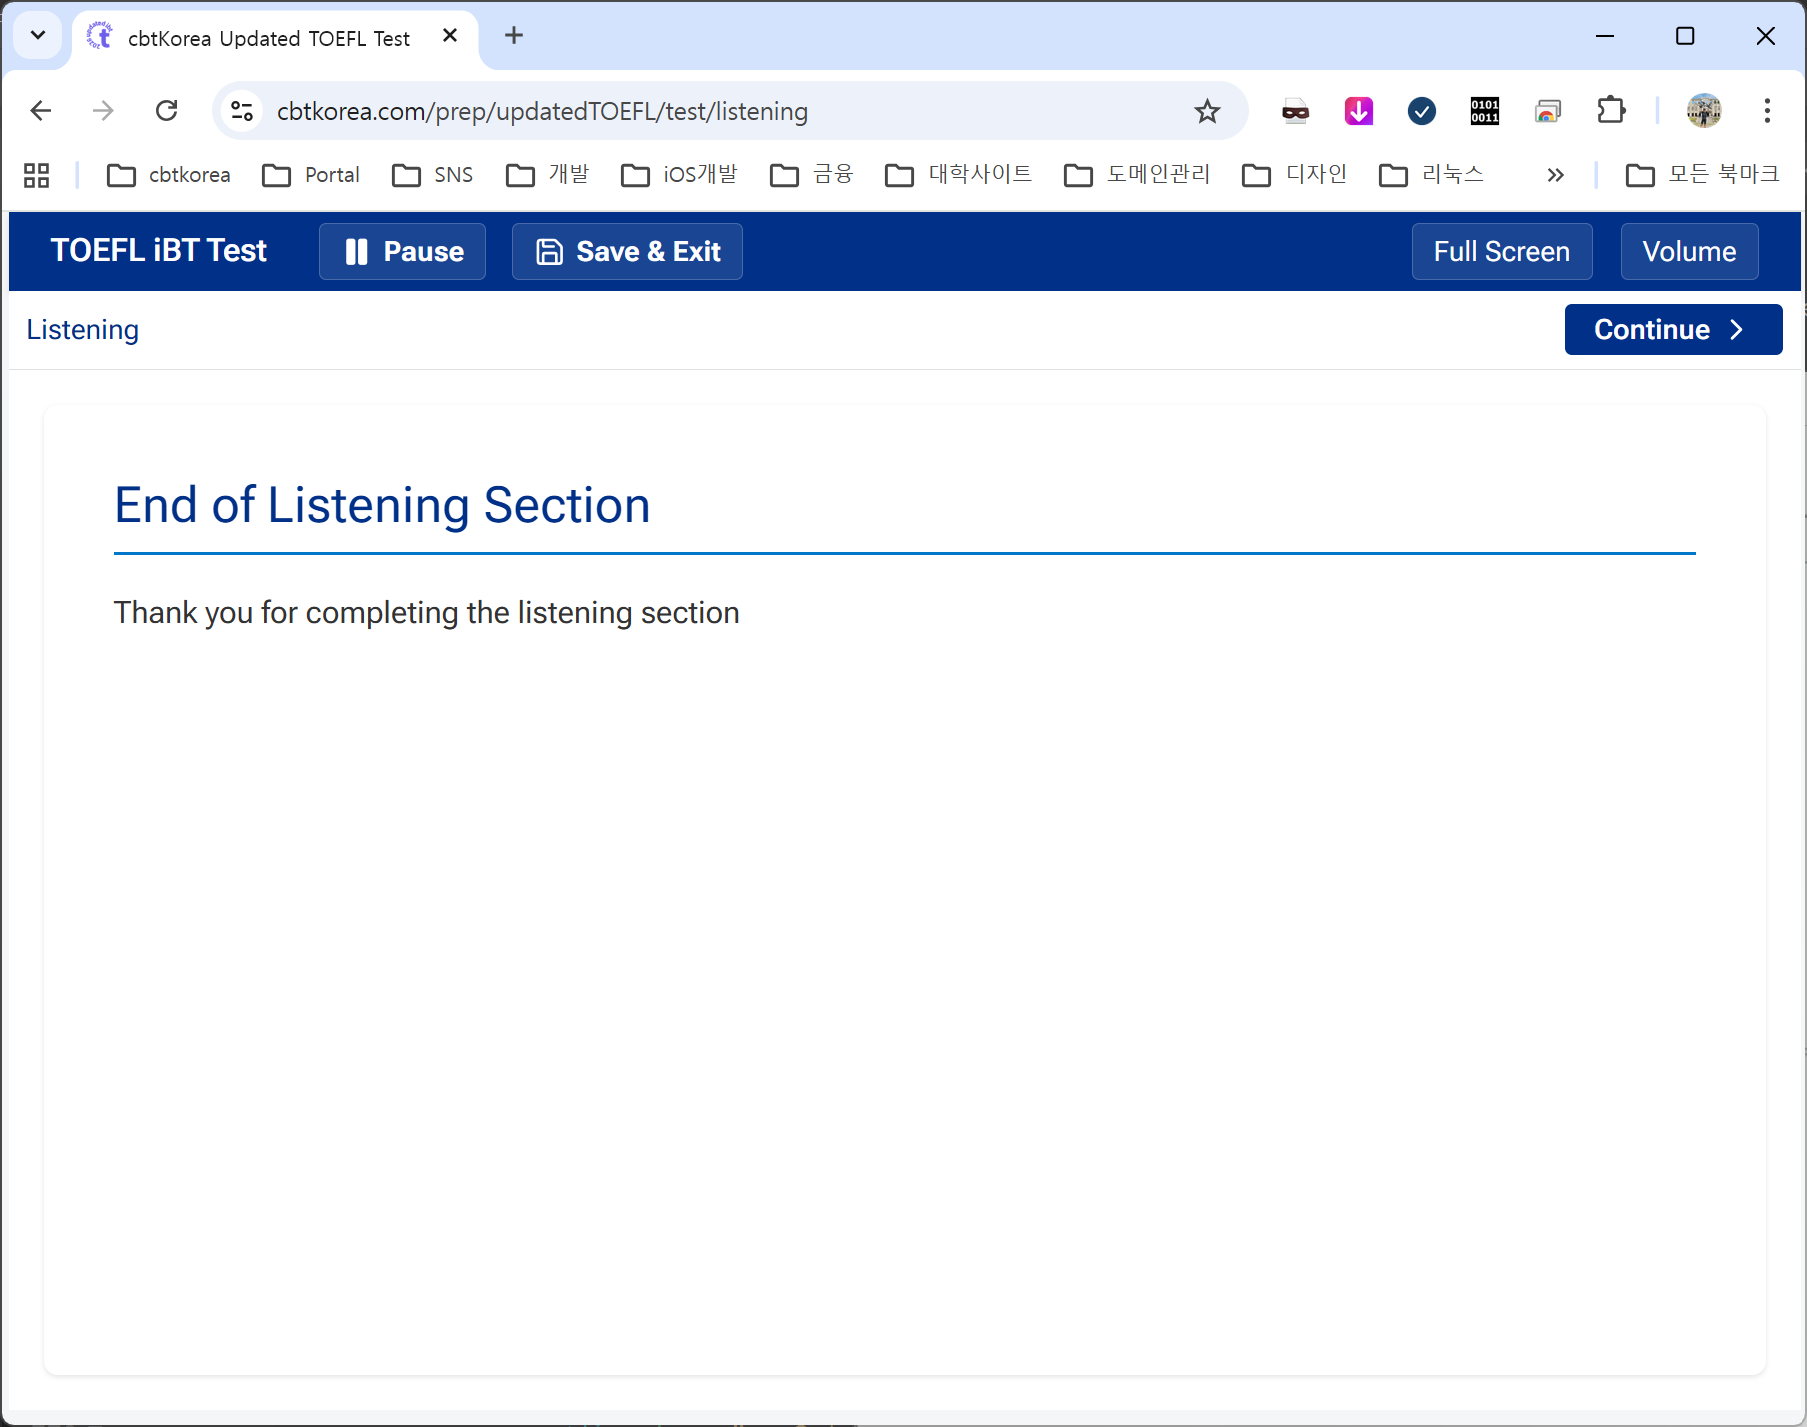
Task: Open the cbtkorea bookmark folder
Action: tap(169, 175)
